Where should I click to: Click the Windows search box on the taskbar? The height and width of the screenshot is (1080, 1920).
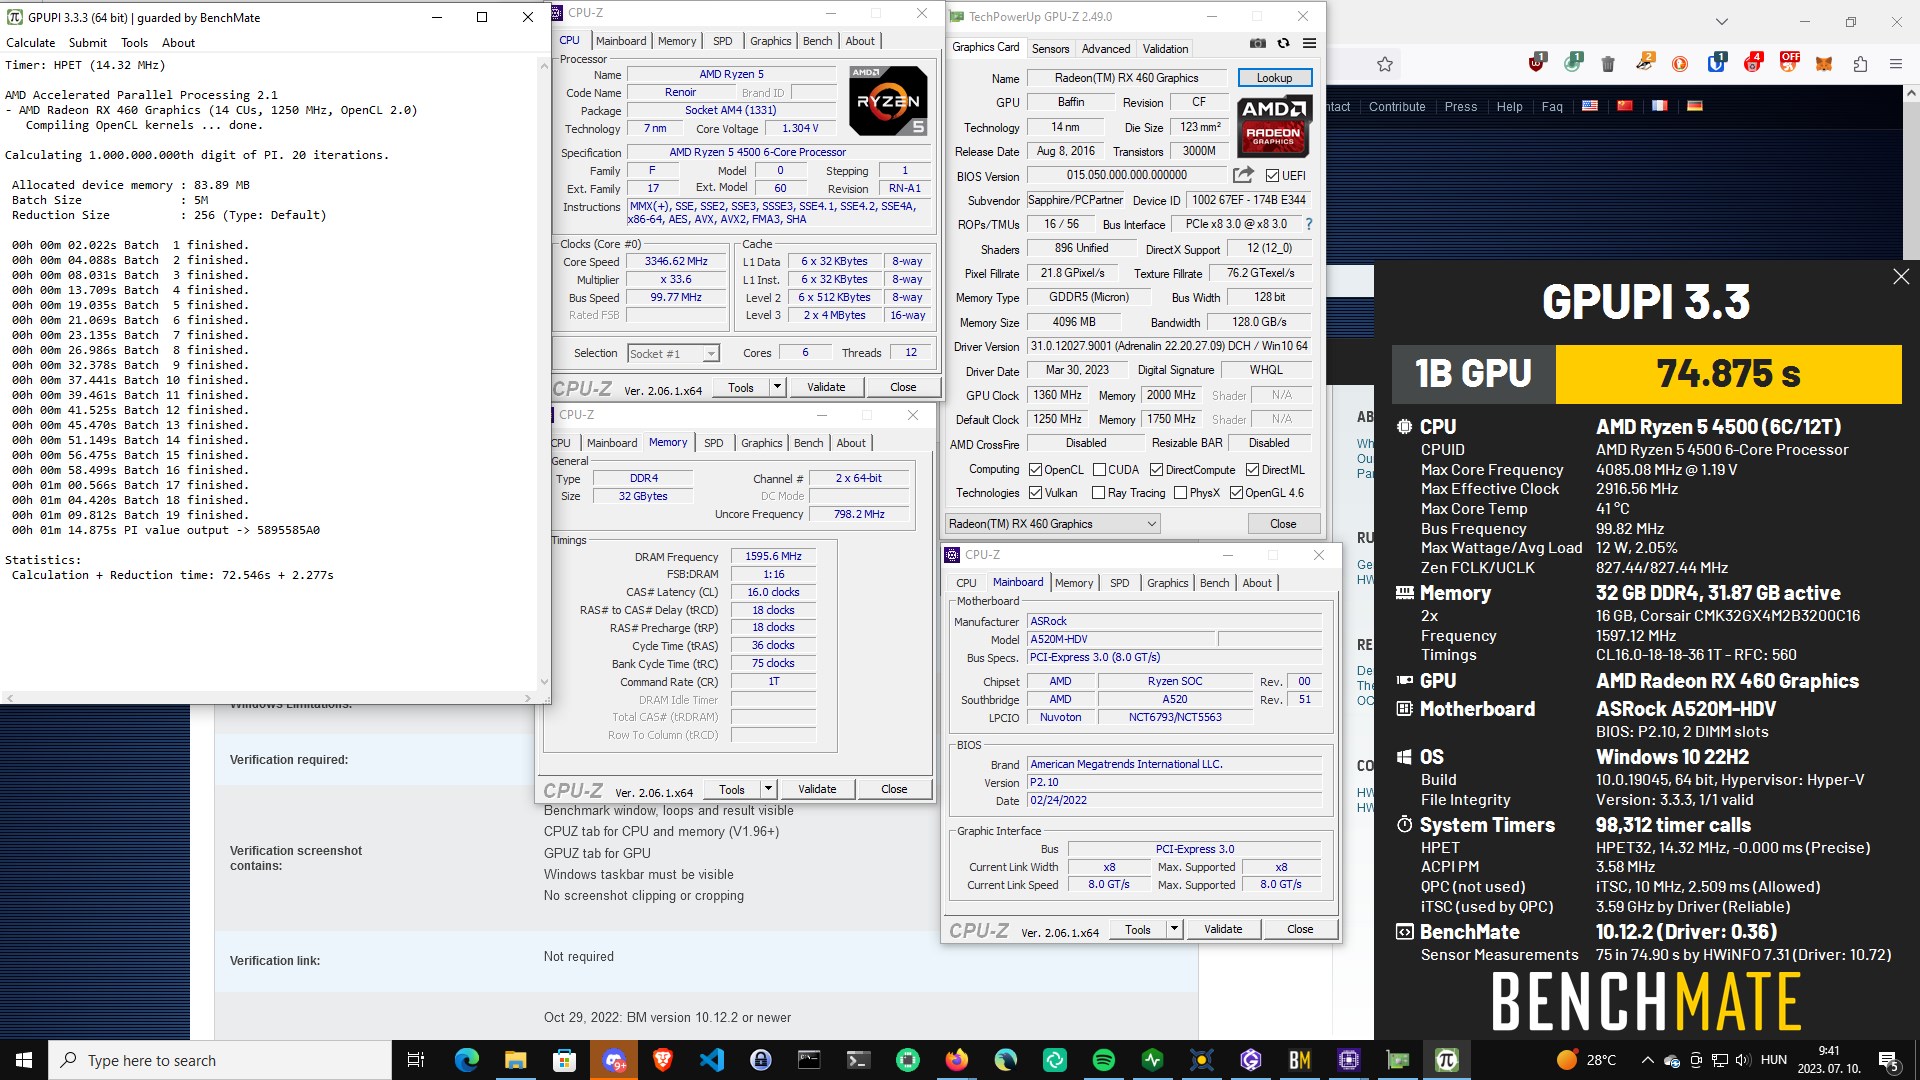[x=220, y=1060]
